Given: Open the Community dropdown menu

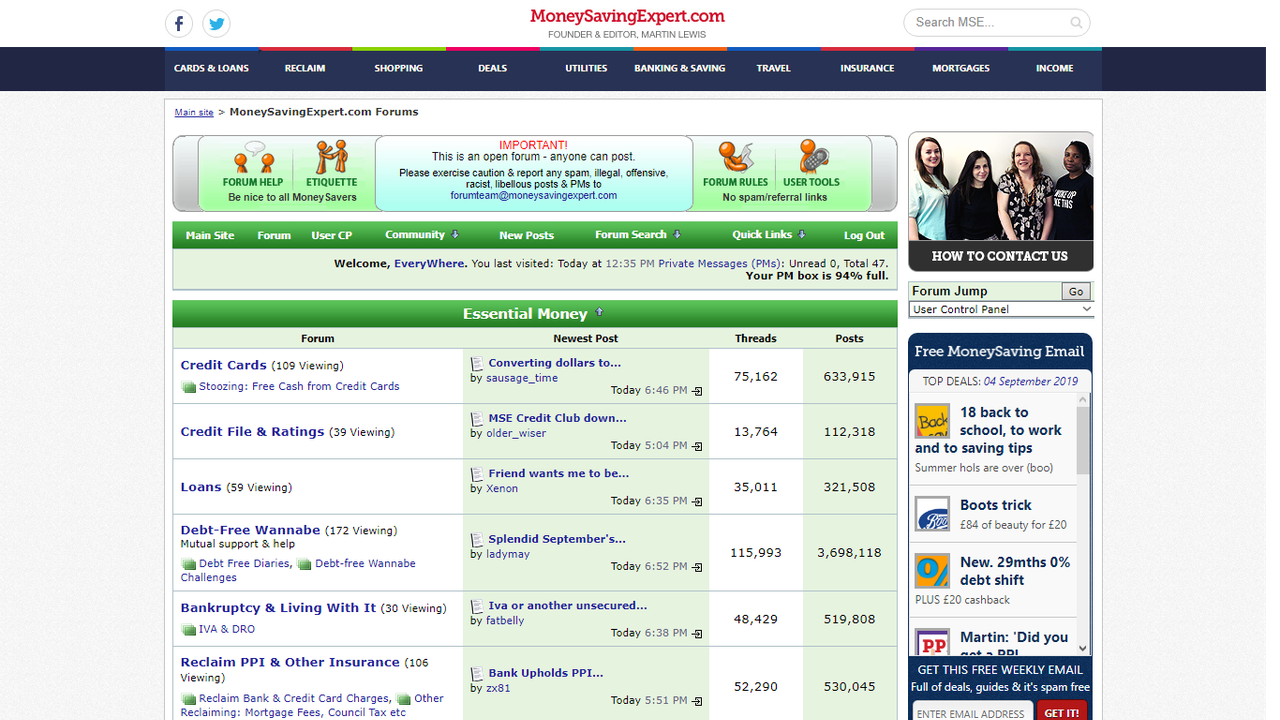Looking at the screenshot, I should (x=422, y=235).
